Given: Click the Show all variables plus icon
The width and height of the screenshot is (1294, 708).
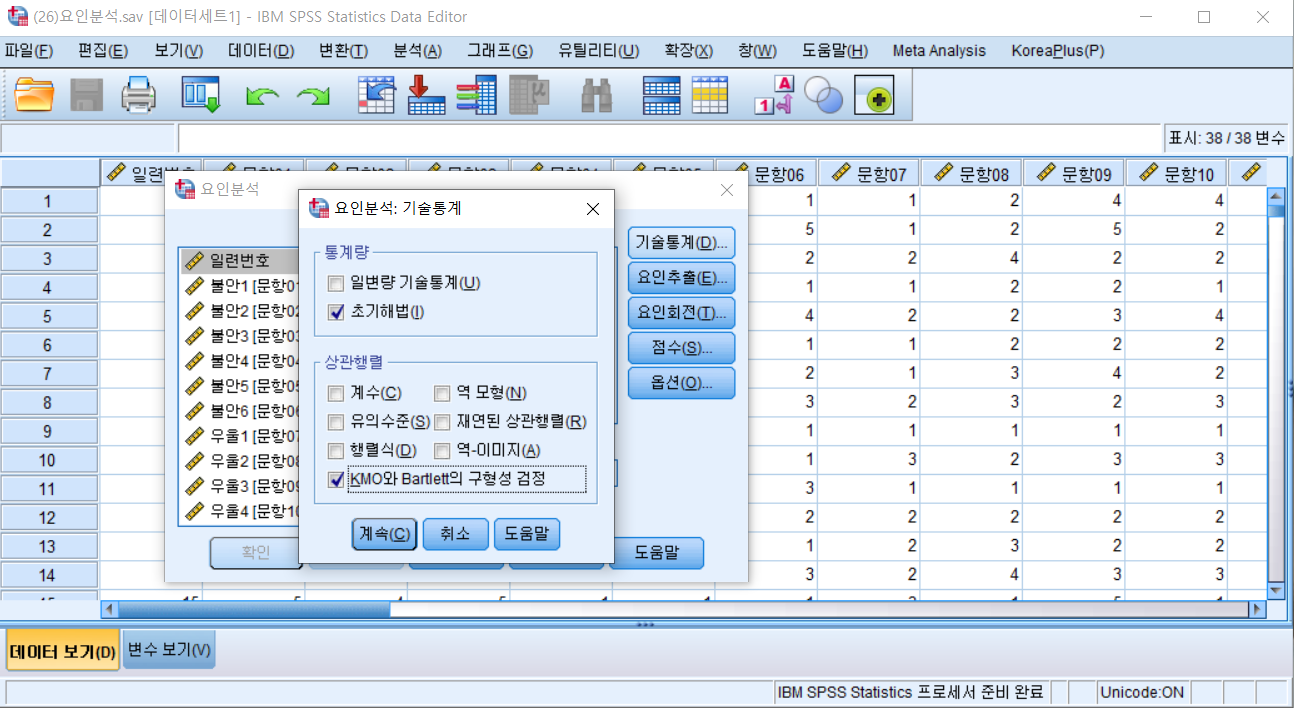Looking at the screenshot, I should pyautogui.click(x=874, y=96).
